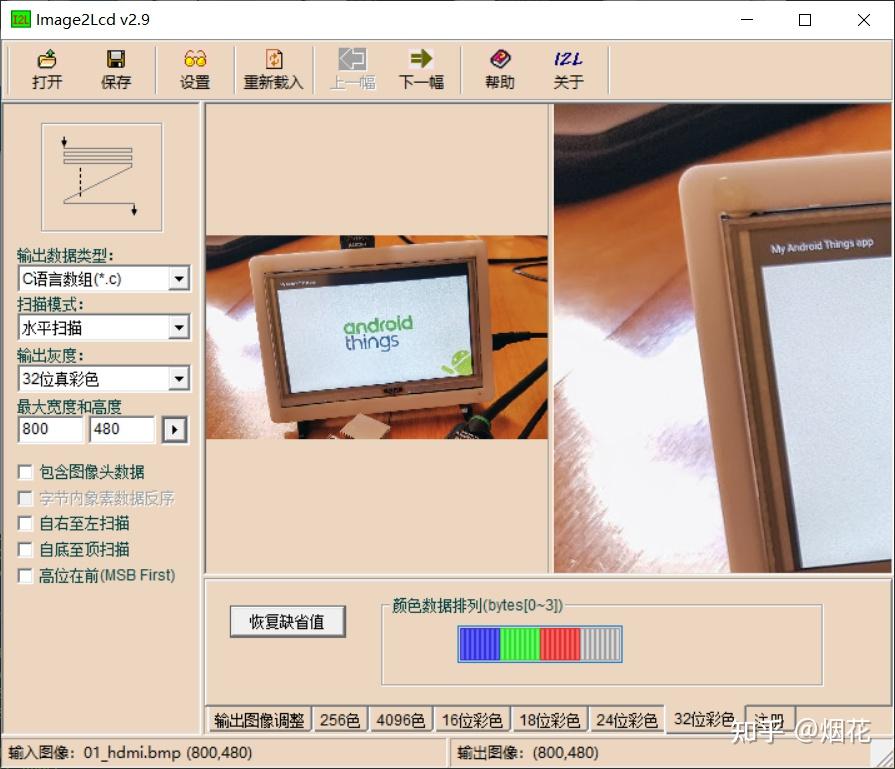Show About dialog via the IZL 关于 icon
This screenshot has height=769, width=895.
pos(567,69)
